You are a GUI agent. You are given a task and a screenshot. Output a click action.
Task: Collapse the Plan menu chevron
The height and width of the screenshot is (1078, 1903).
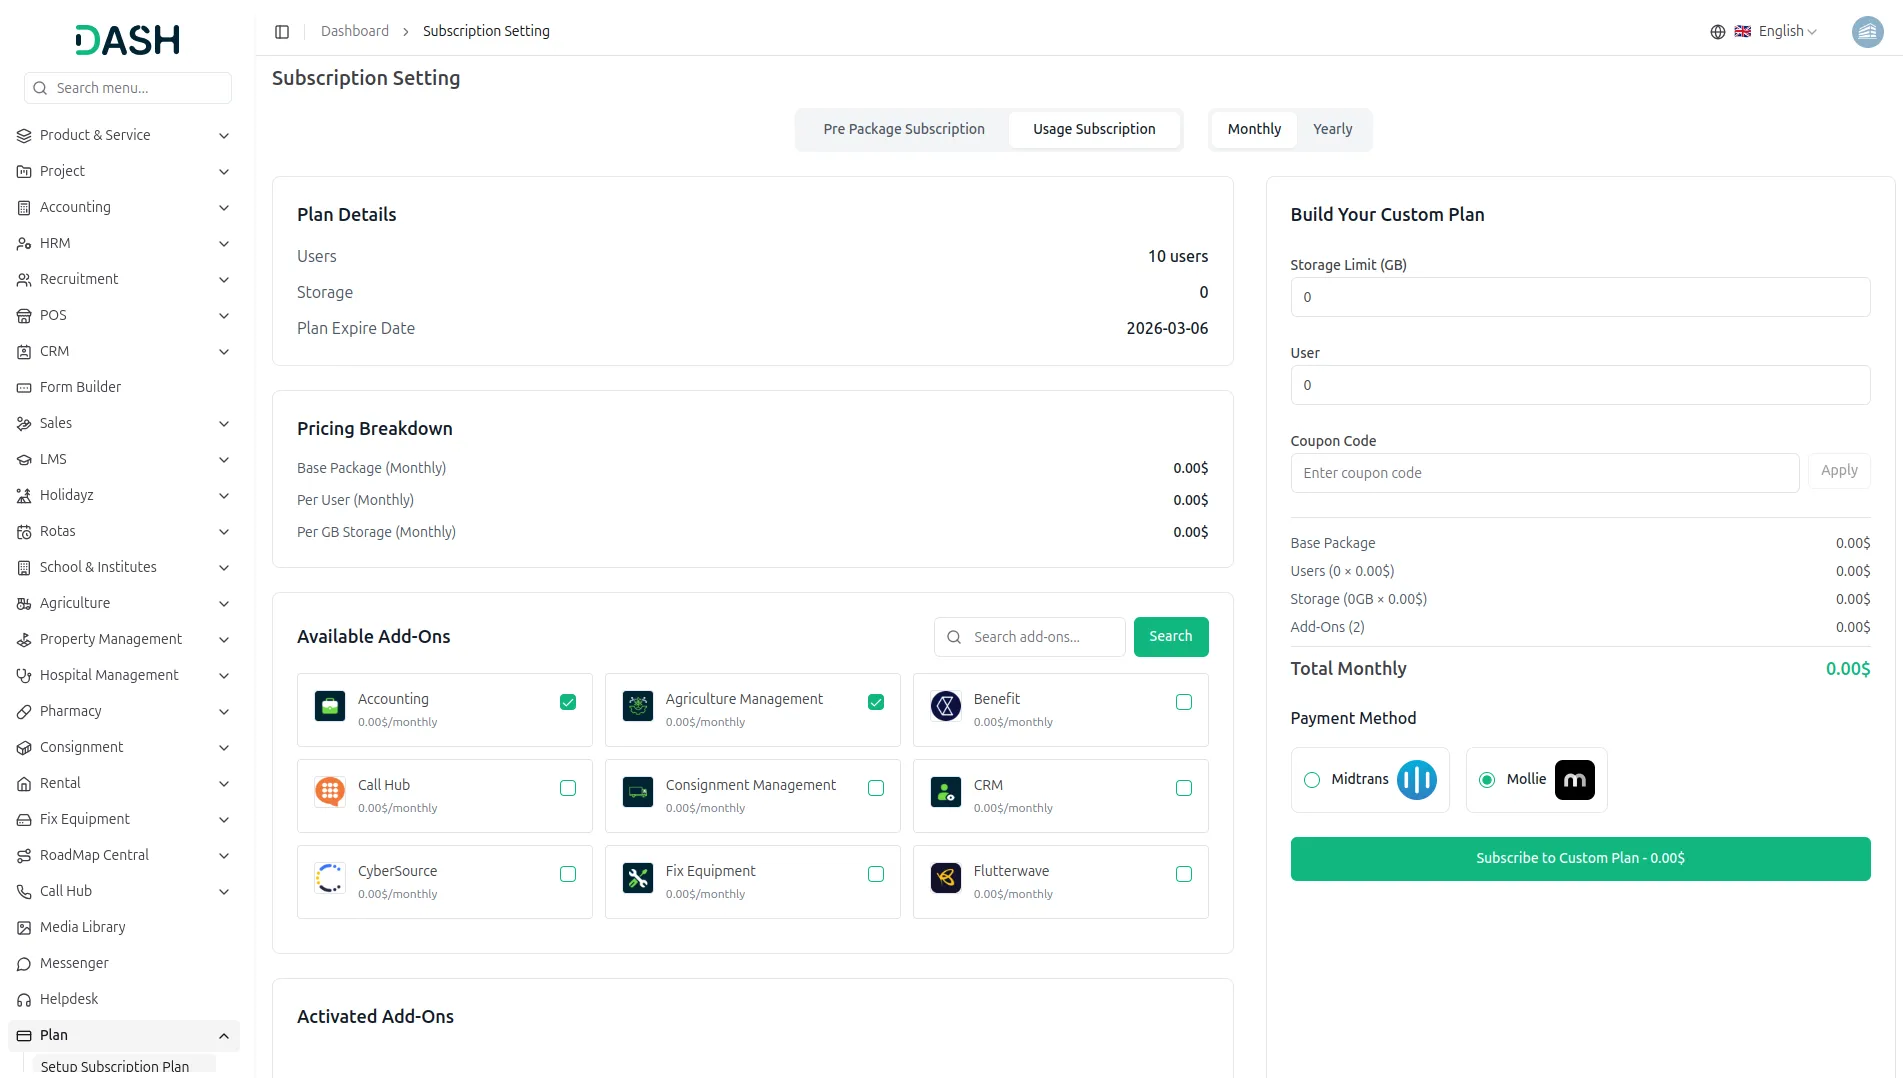(x=224, y=1036)
